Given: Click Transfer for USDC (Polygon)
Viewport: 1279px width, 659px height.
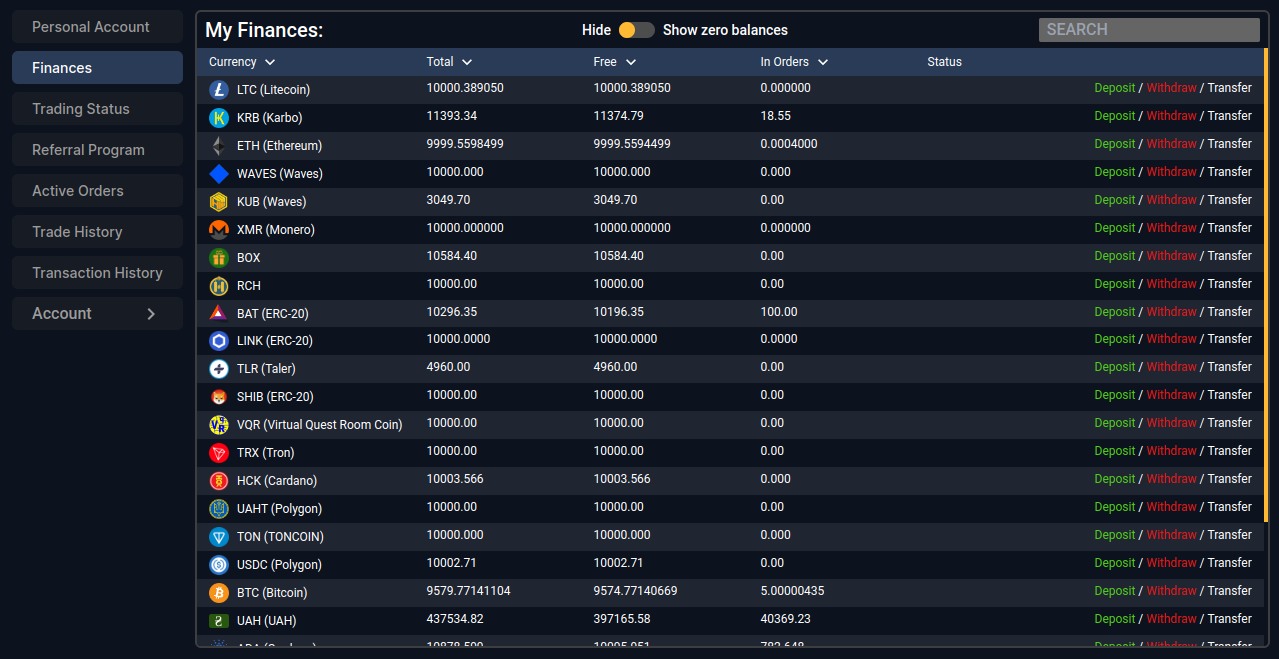Looking at the screenshot, I should [x=1229, y=563].
